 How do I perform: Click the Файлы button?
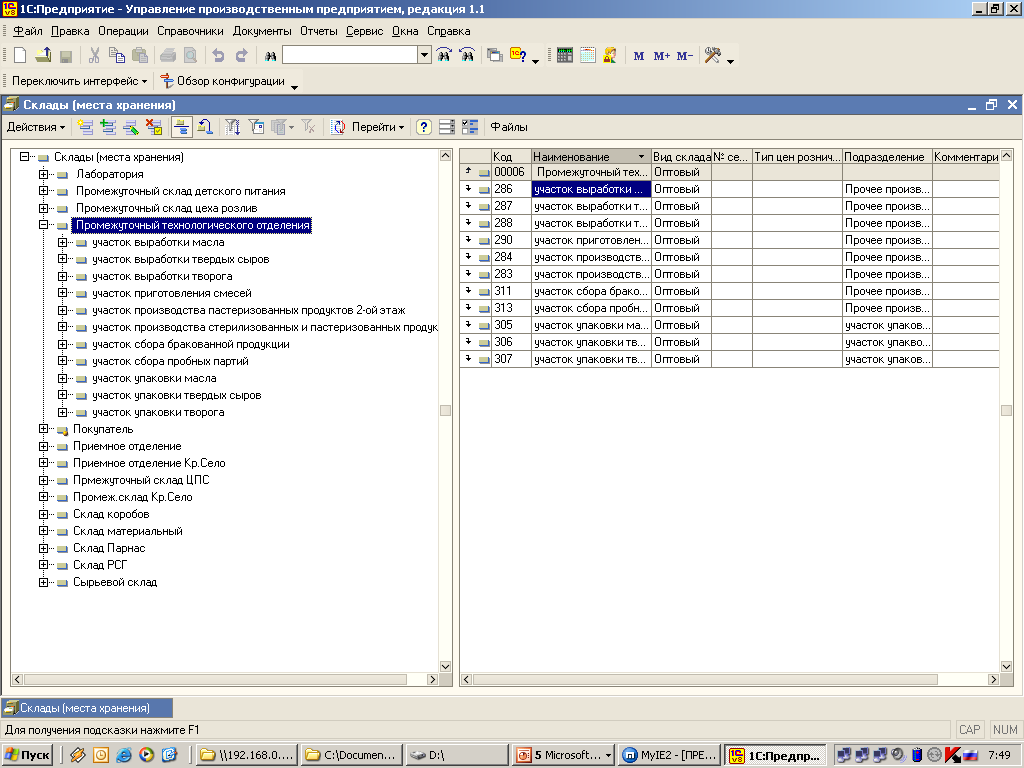[509, 127]
